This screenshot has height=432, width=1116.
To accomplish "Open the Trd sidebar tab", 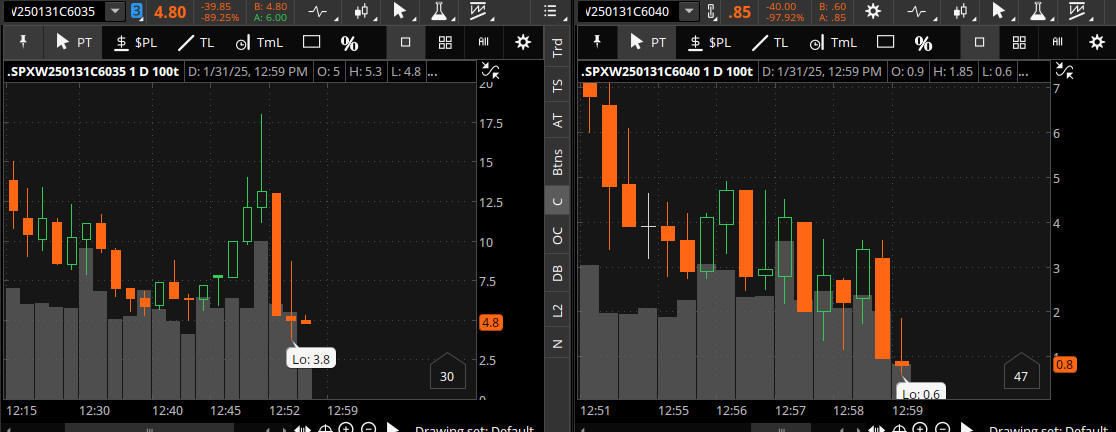I will (x=557, y=47).
